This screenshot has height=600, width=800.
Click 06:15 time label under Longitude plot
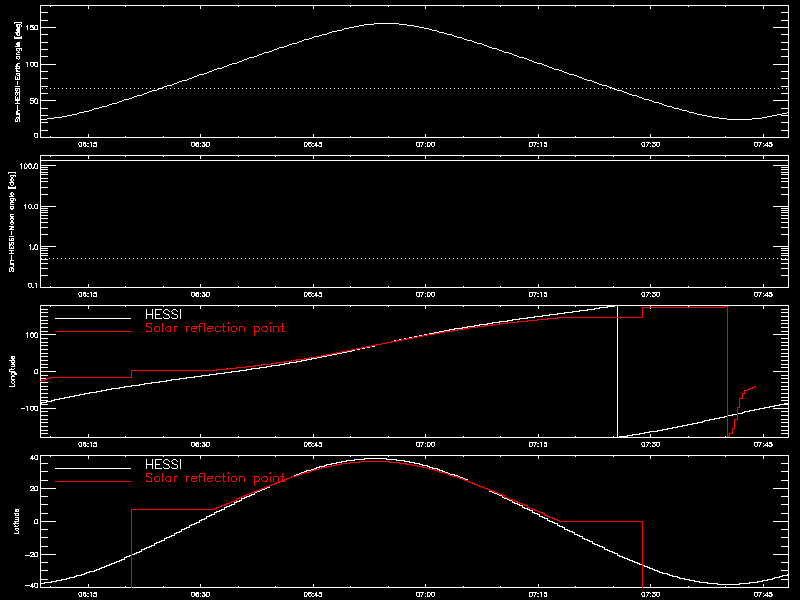pos(88,445)
